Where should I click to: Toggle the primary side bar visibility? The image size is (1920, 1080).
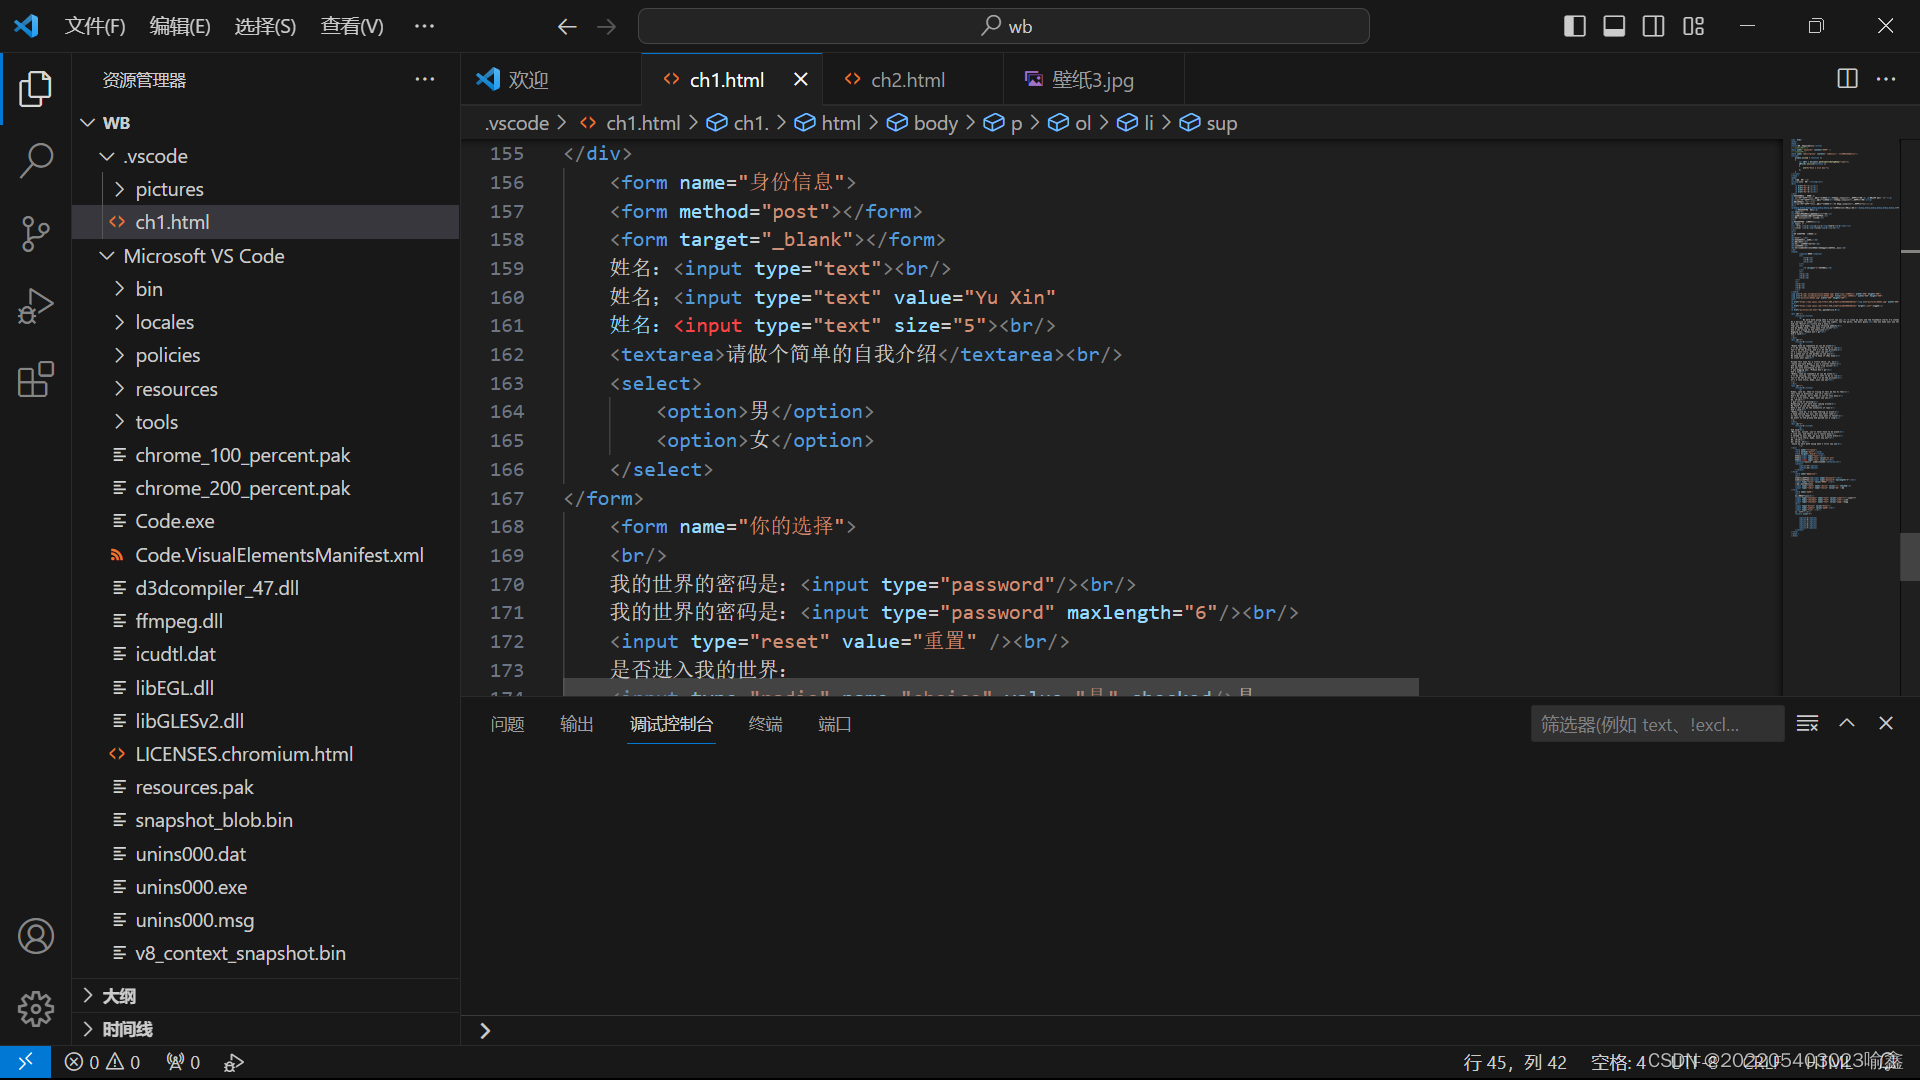point(1574,26)
